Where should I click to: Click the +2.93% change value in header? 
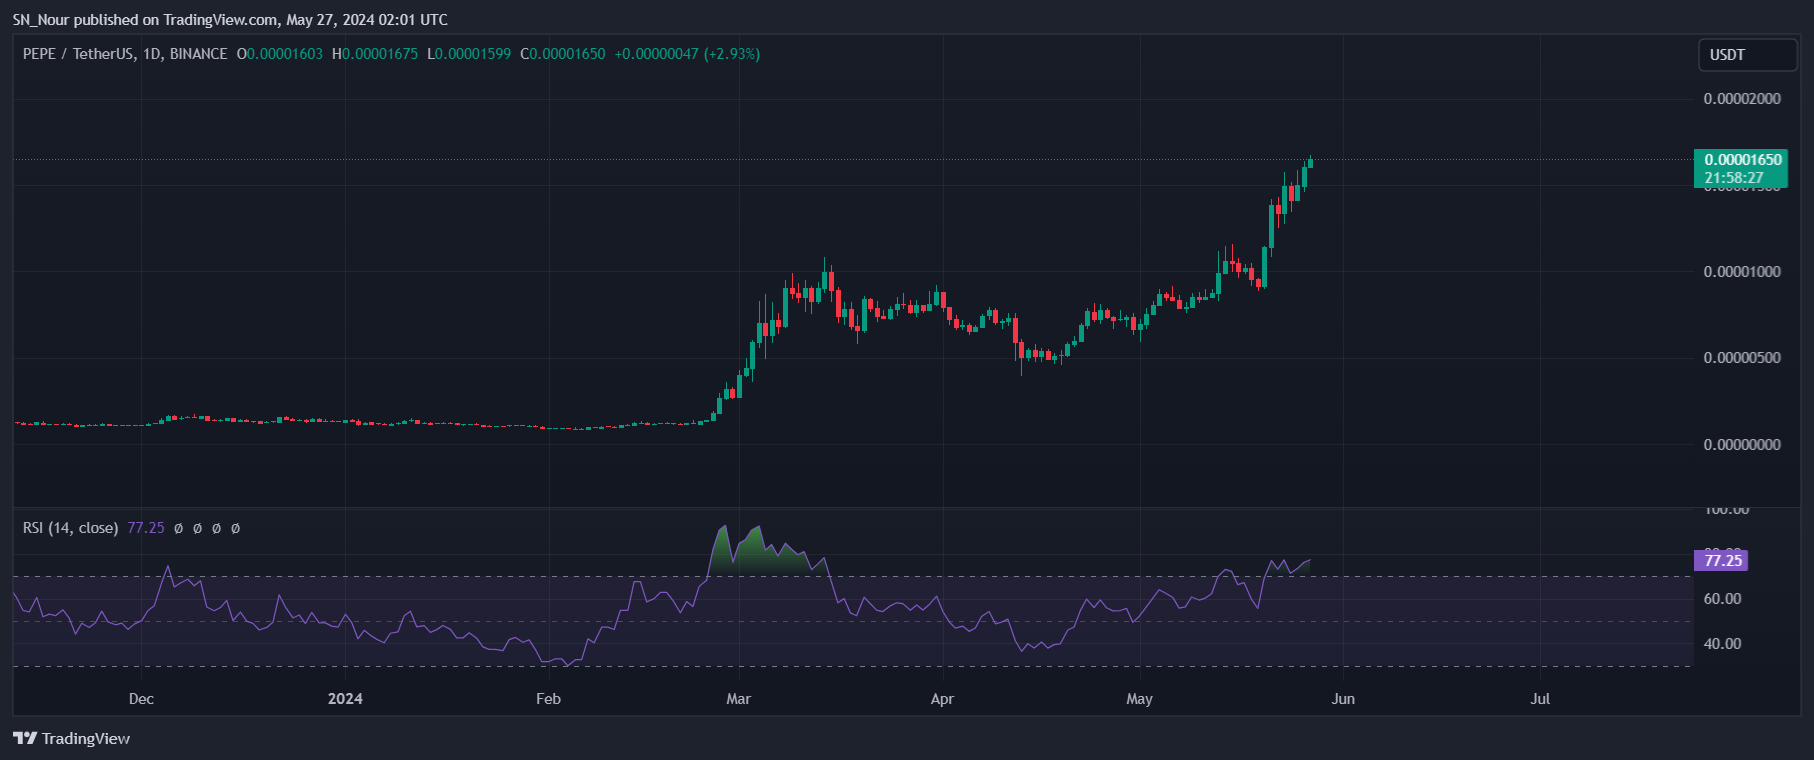click(x=731, y=54)
